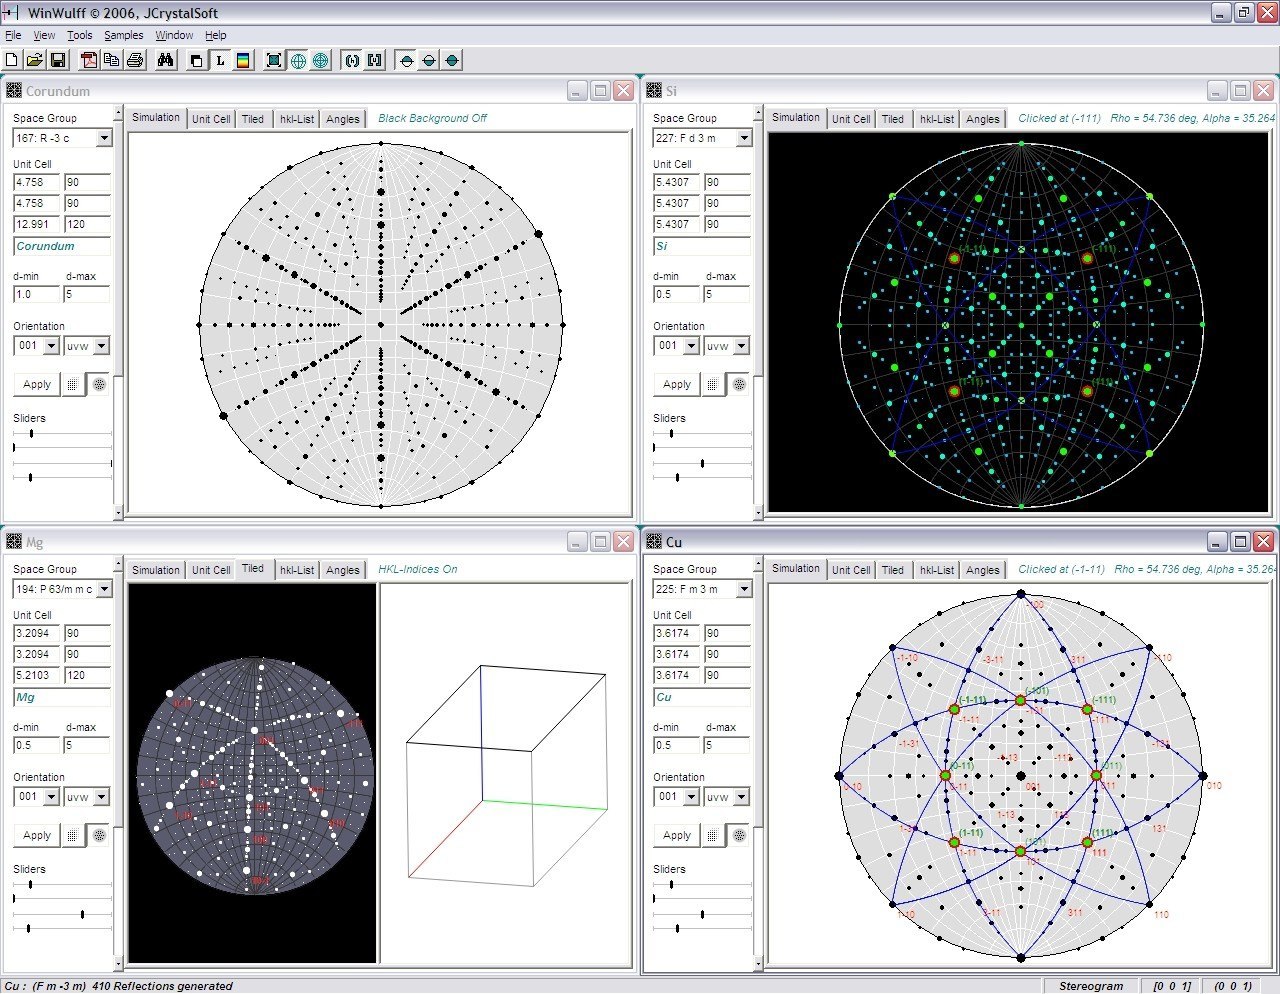Toggle black background toolbar icon
This screenshot has height=994, width=1280.
[x=197, y=61]
